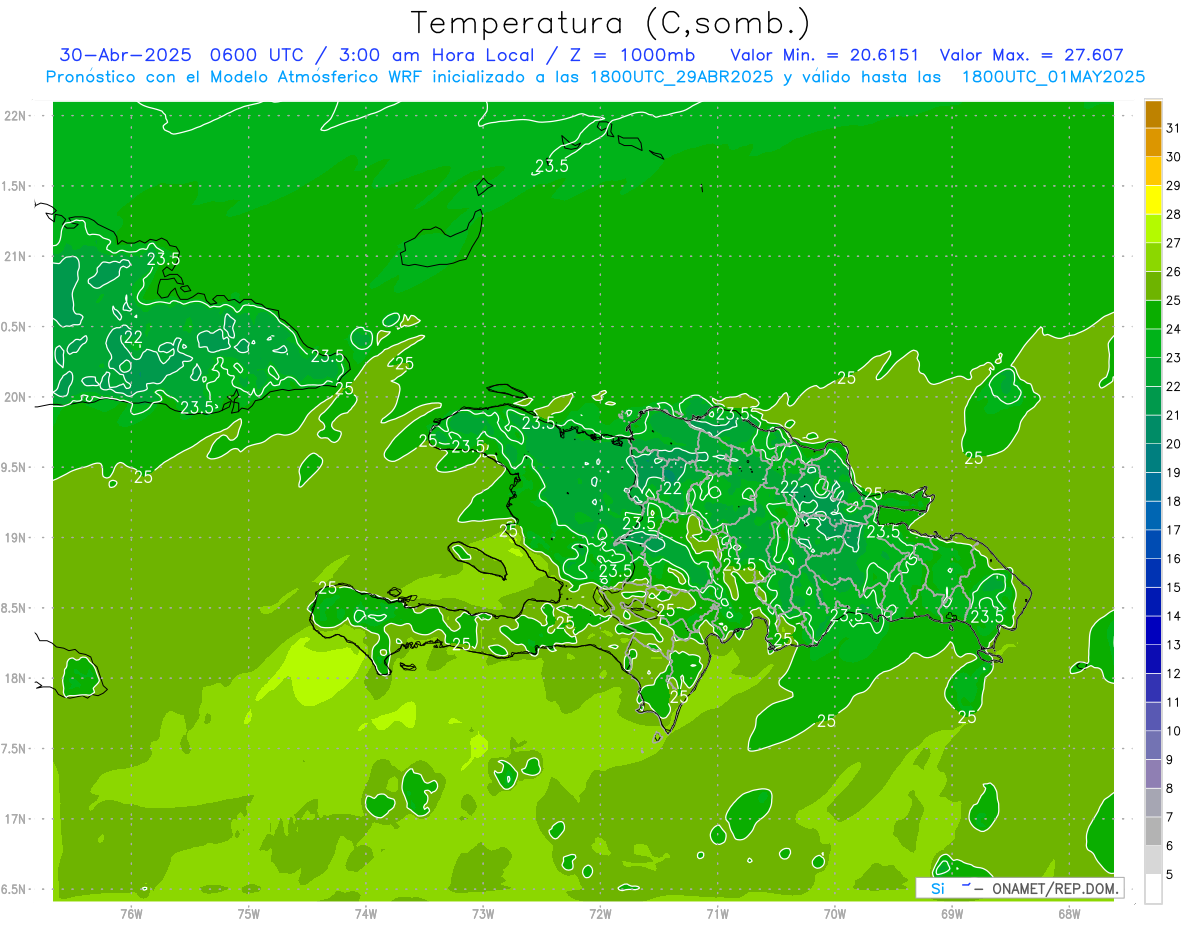Click the colorbar label '28'
The width and height of the screenshot is (1200, 927).
click(1174, 214)
